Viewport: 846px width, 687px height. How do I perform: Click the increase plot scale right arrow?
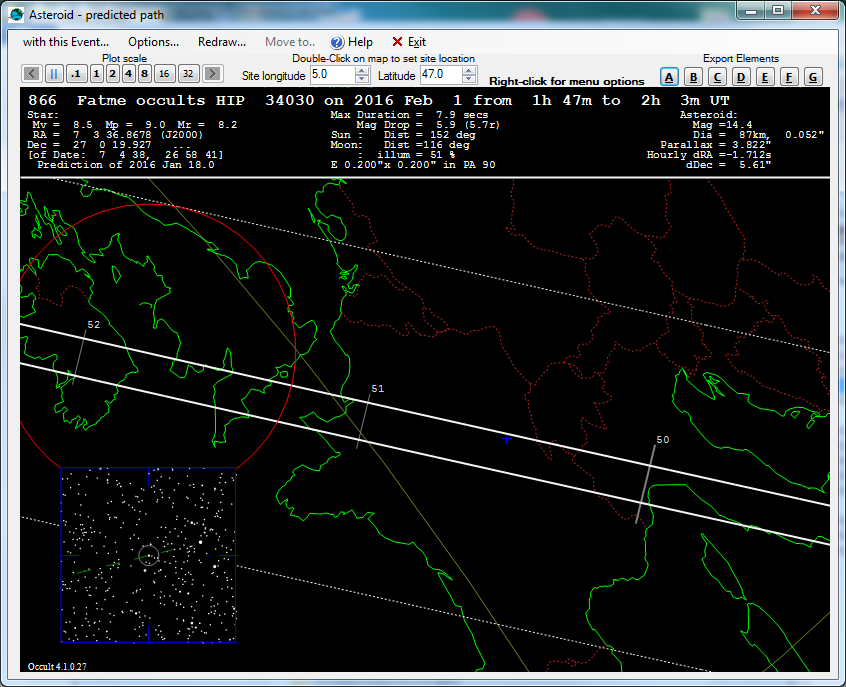212,74
